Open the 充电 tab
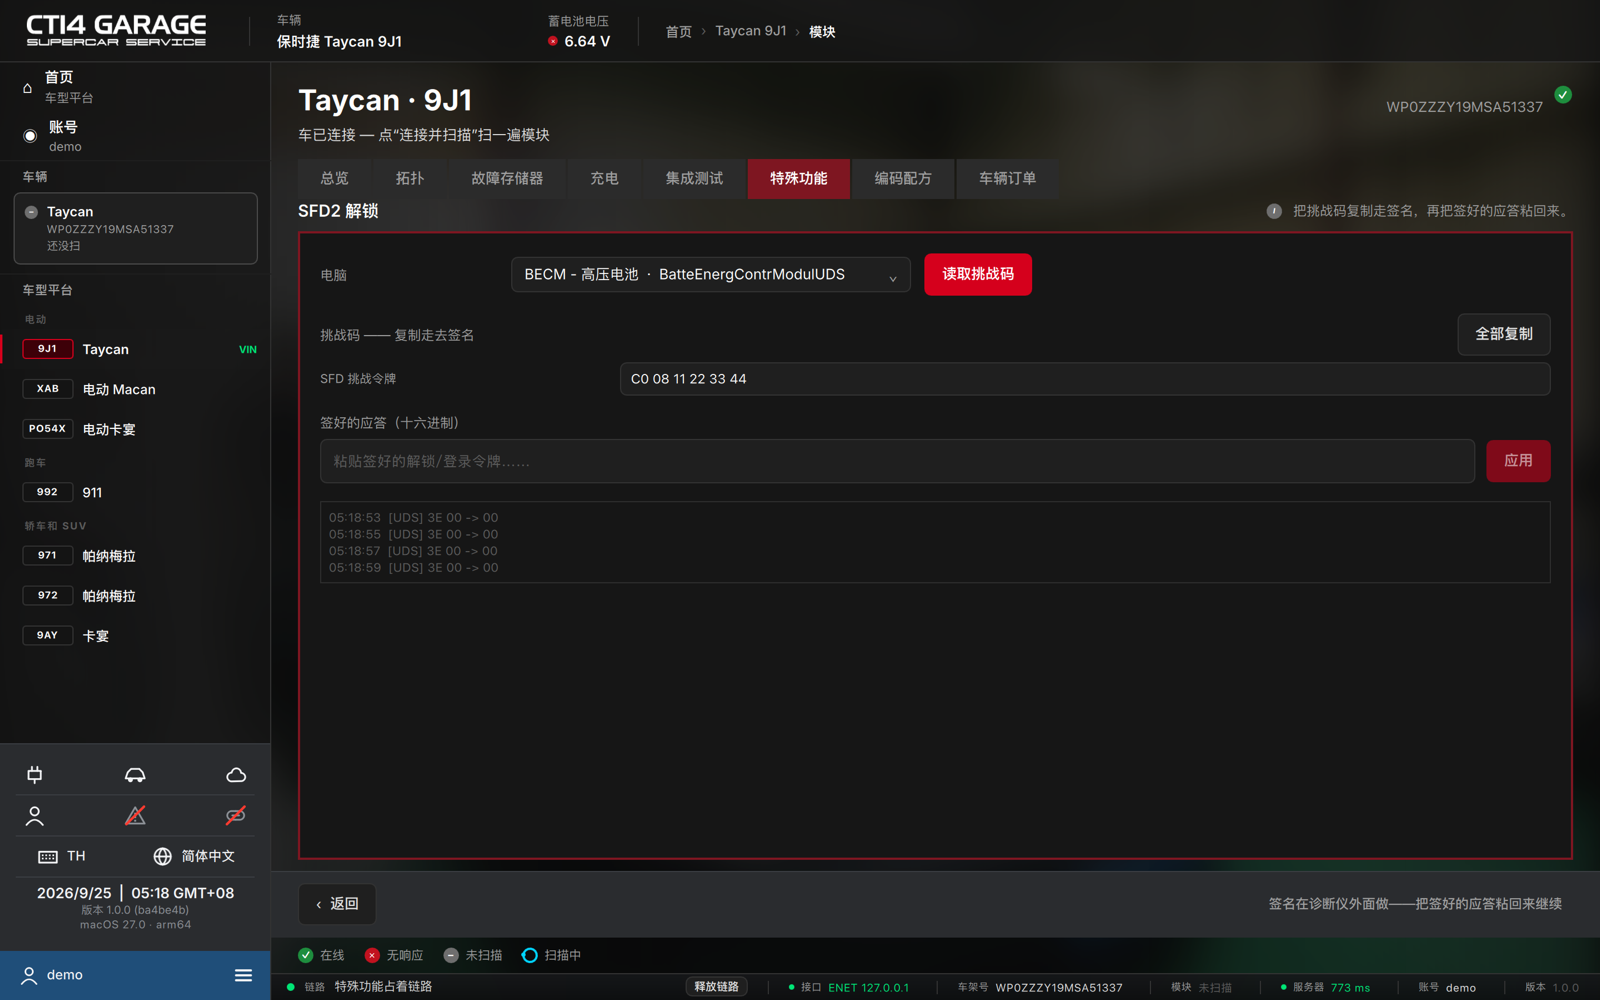Image resolution: width=1600 pixels, height=1000 pixels. point(604,179)
